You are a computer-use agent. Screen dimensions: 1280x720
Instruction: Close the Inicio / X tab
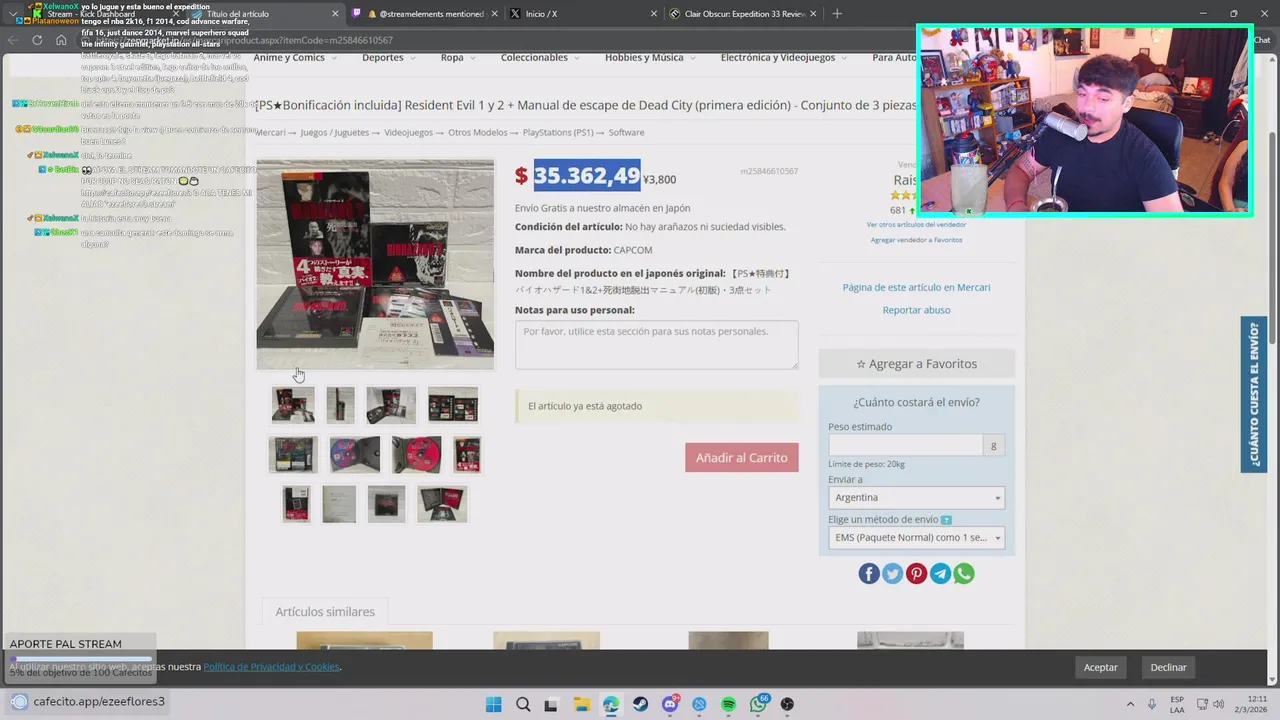pyautogui.click(x=654, y=14)
